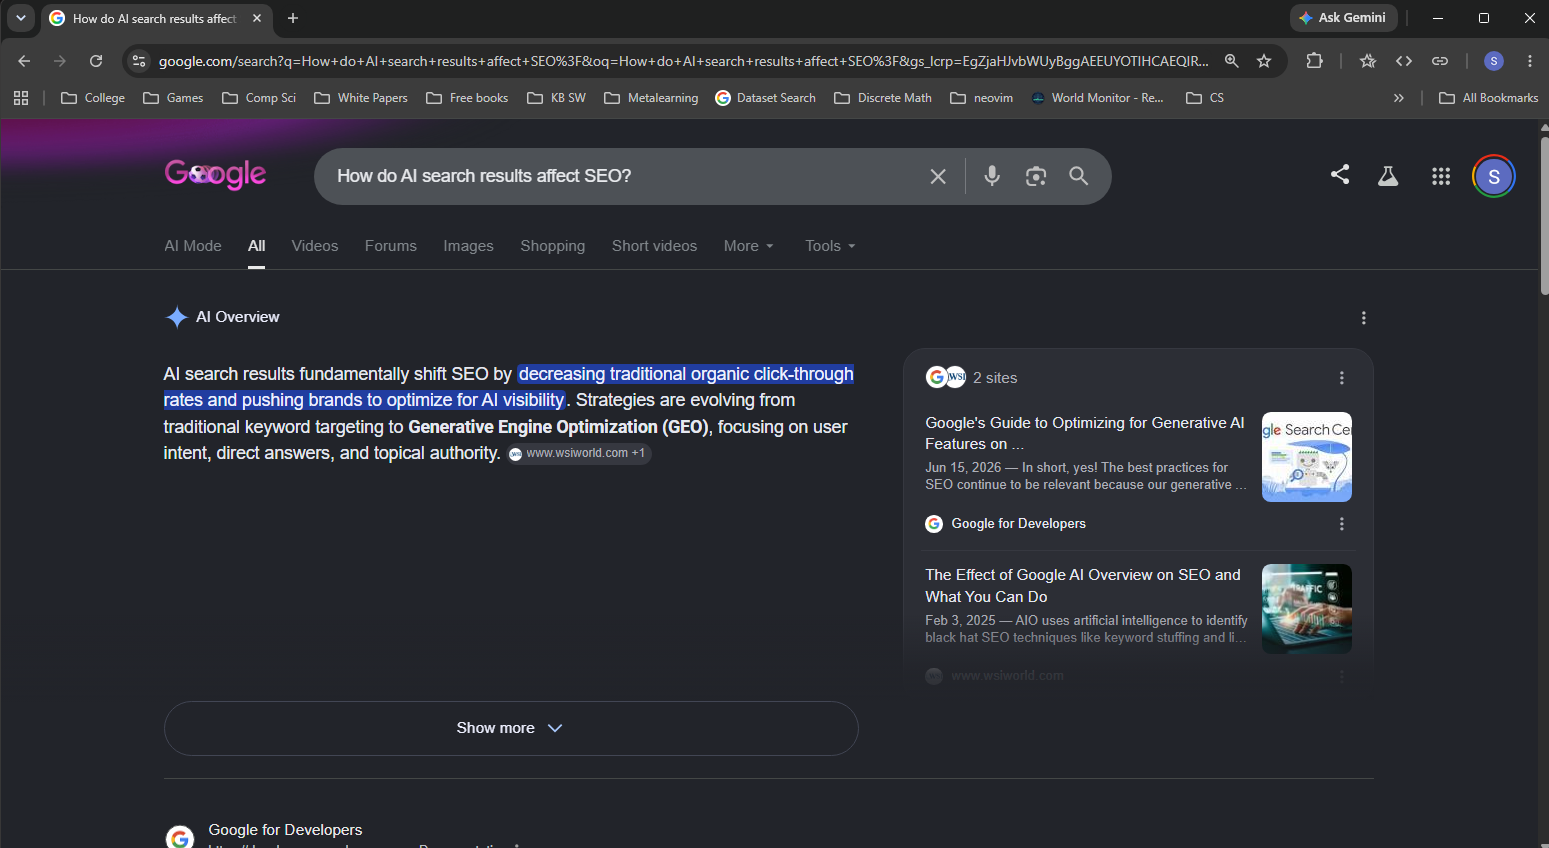Switch to the Forums tab
This screenshot has width=1549, height=848.
(391, 246)
